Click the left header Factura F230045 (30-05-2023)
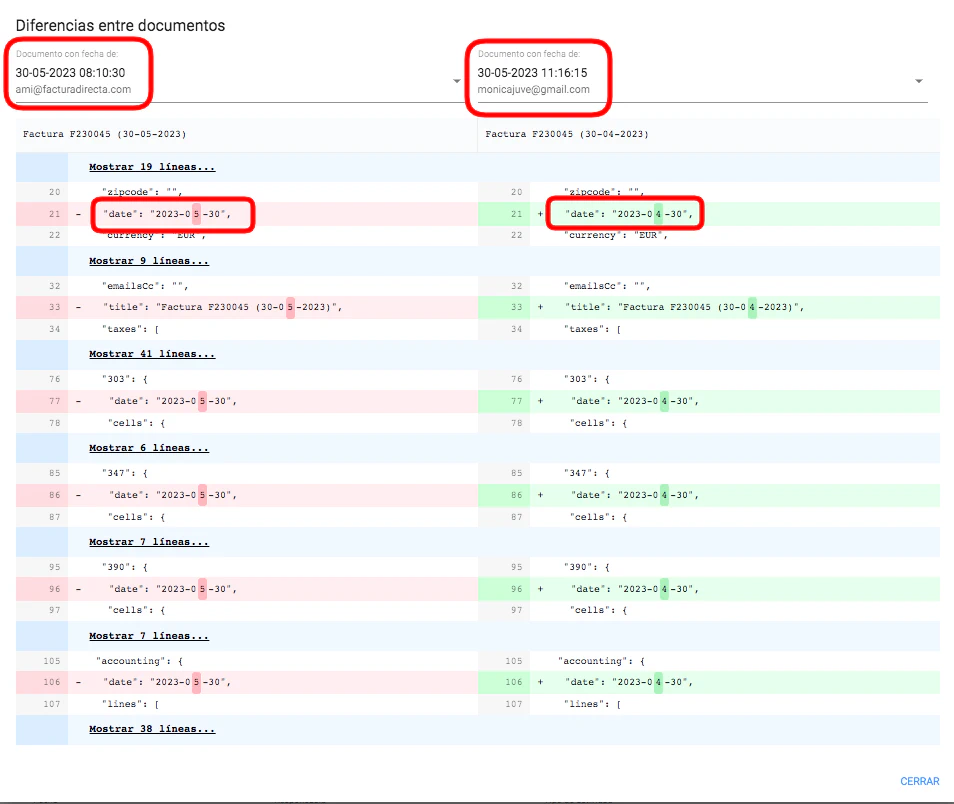 pos(104,134)
